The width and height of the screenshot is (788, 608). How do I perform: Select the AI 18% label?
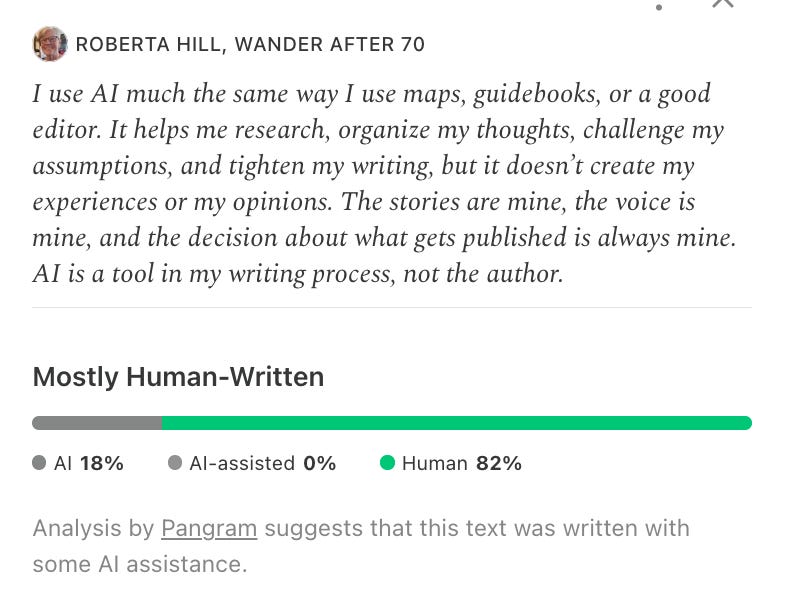[x=89, y=463]
